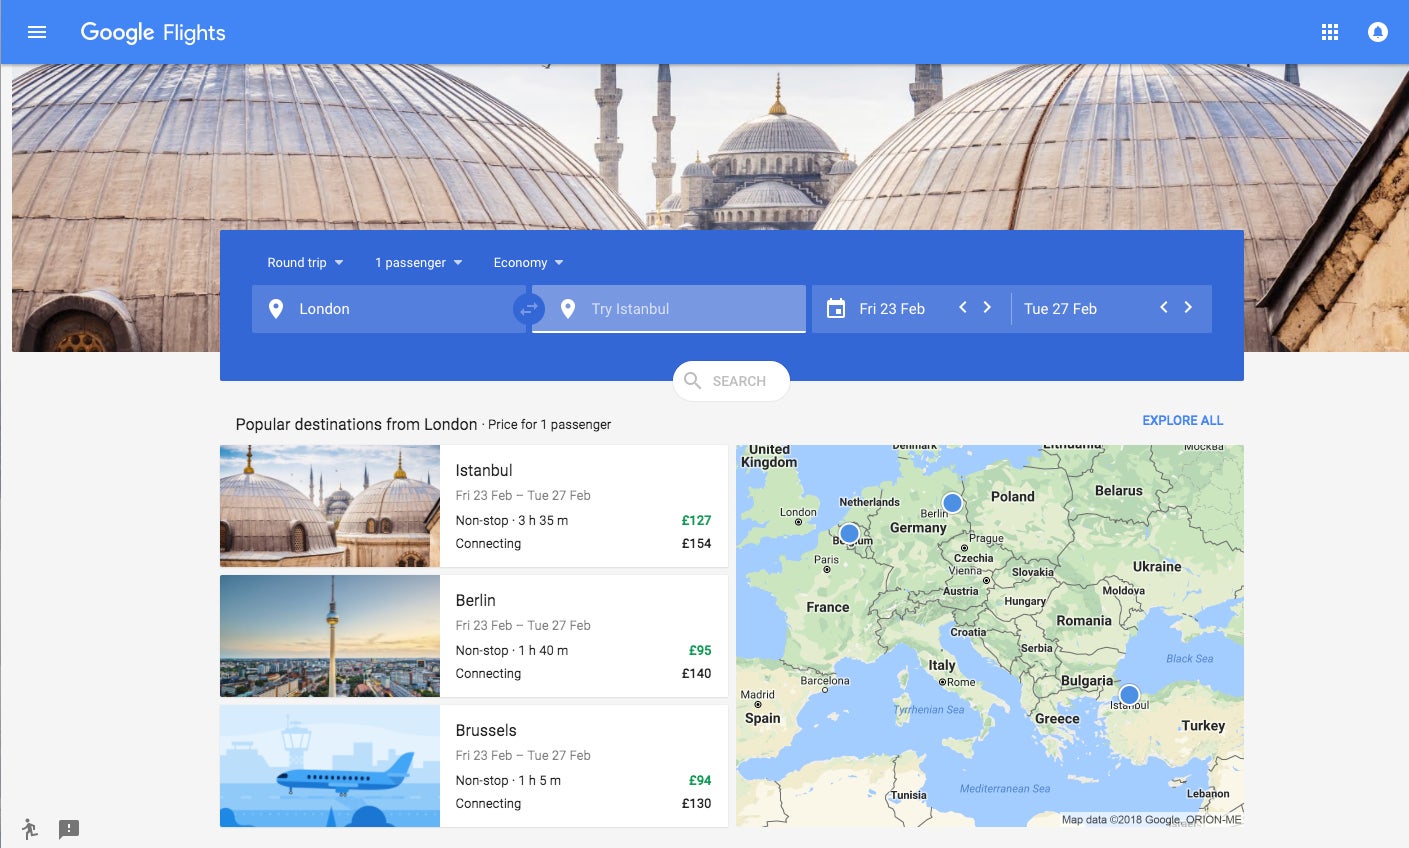Click the origin location pin icon
The width and height of the screenshot is (1409, 848).
tap(276, 309)
